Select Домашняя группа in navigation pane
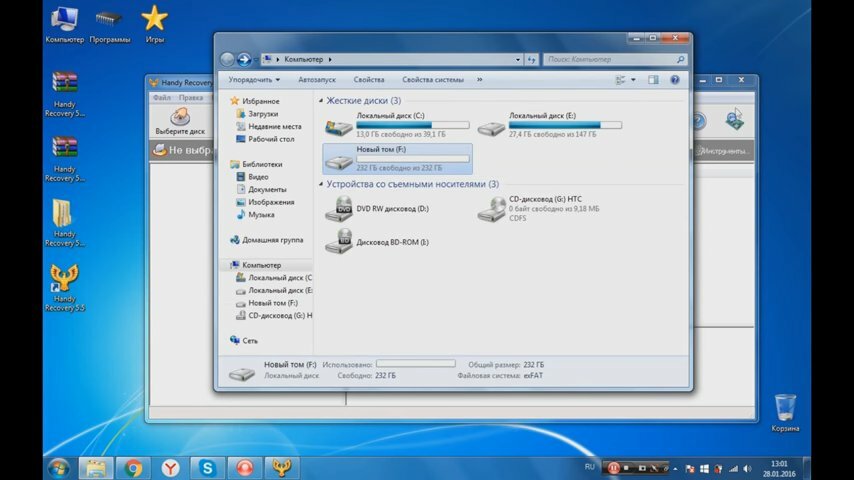Image resolution: width=854 pixels, height=480 pixels. (x=273, y=240)
